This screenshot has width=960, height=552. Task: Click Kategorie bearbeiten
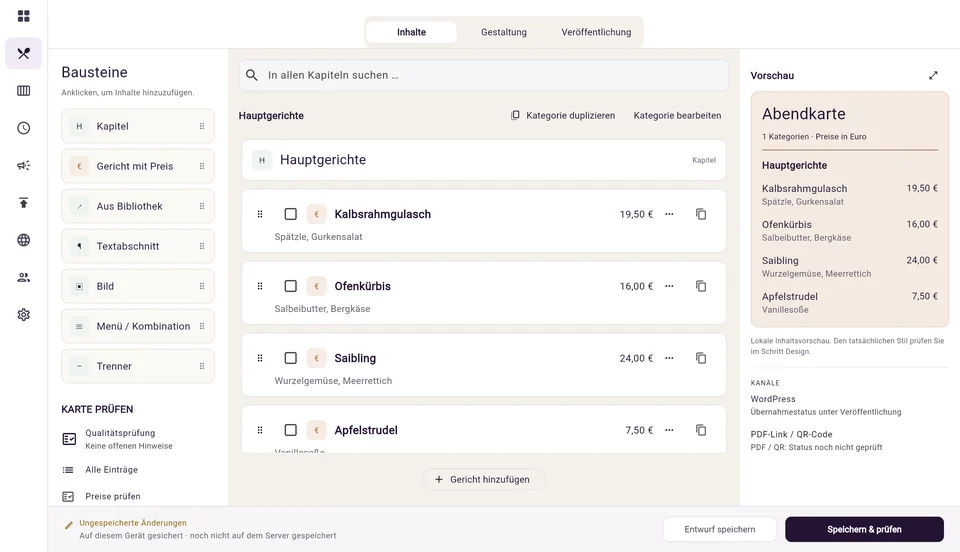point(677,115)
